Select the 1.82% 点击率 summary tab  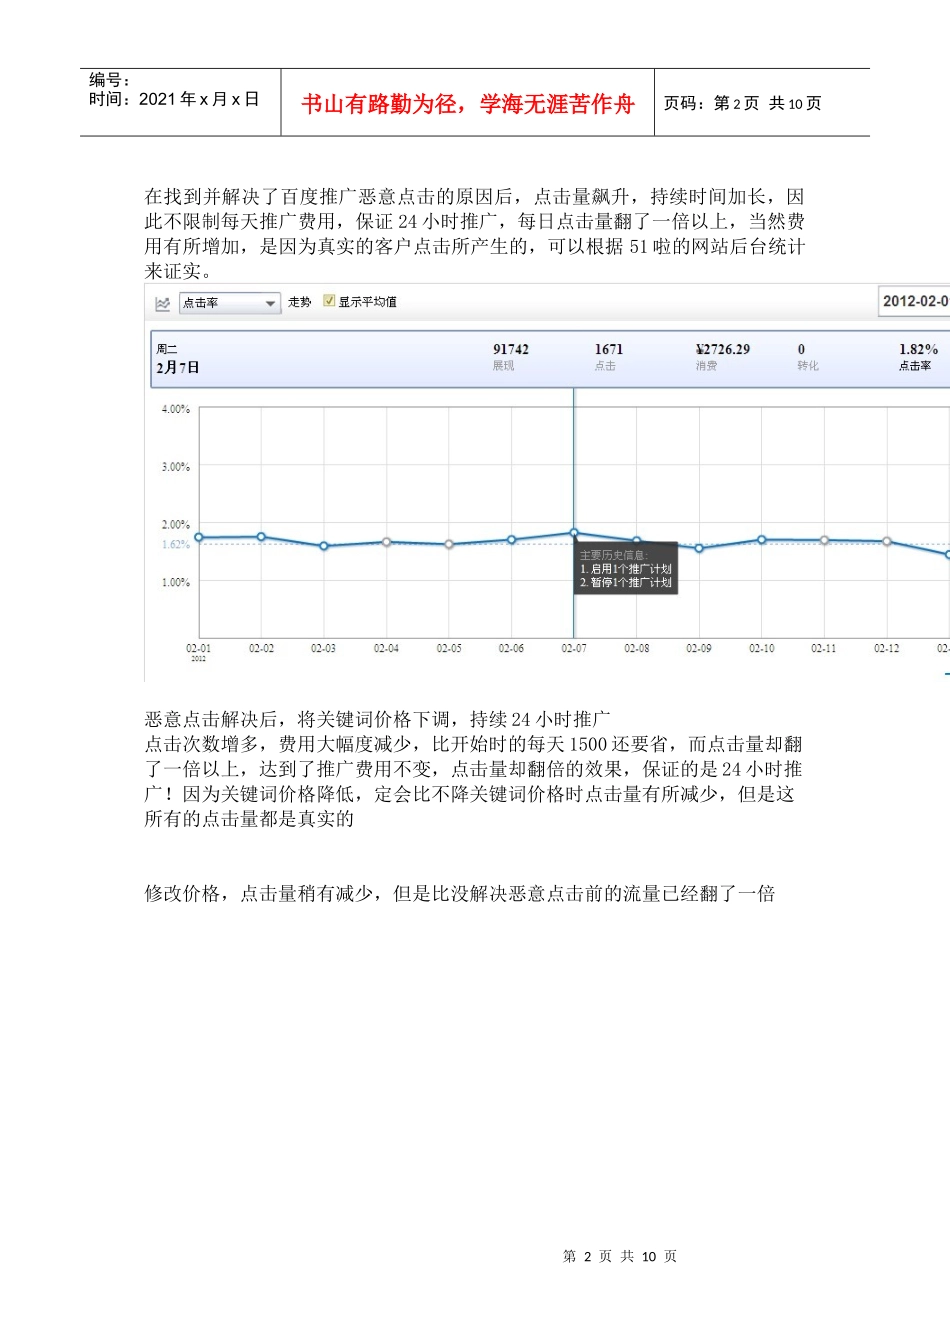[x=917, y=357]
